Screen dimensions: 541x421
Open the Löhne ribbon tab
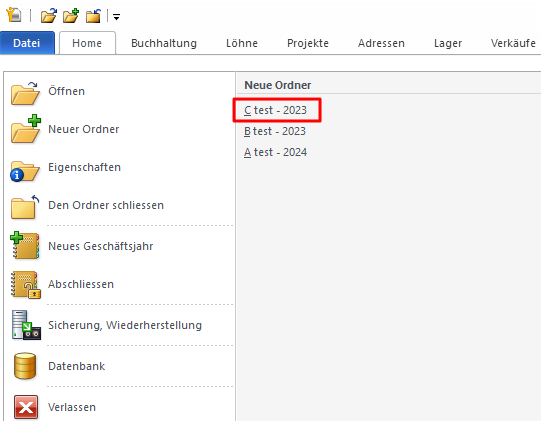[242, 43]
